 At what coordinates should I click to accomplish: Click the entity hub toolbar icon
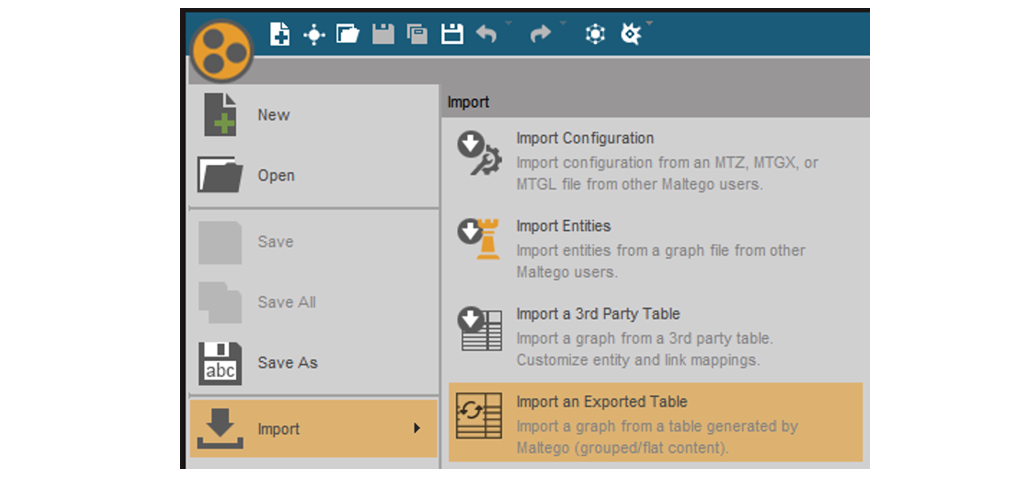[314, 34]
